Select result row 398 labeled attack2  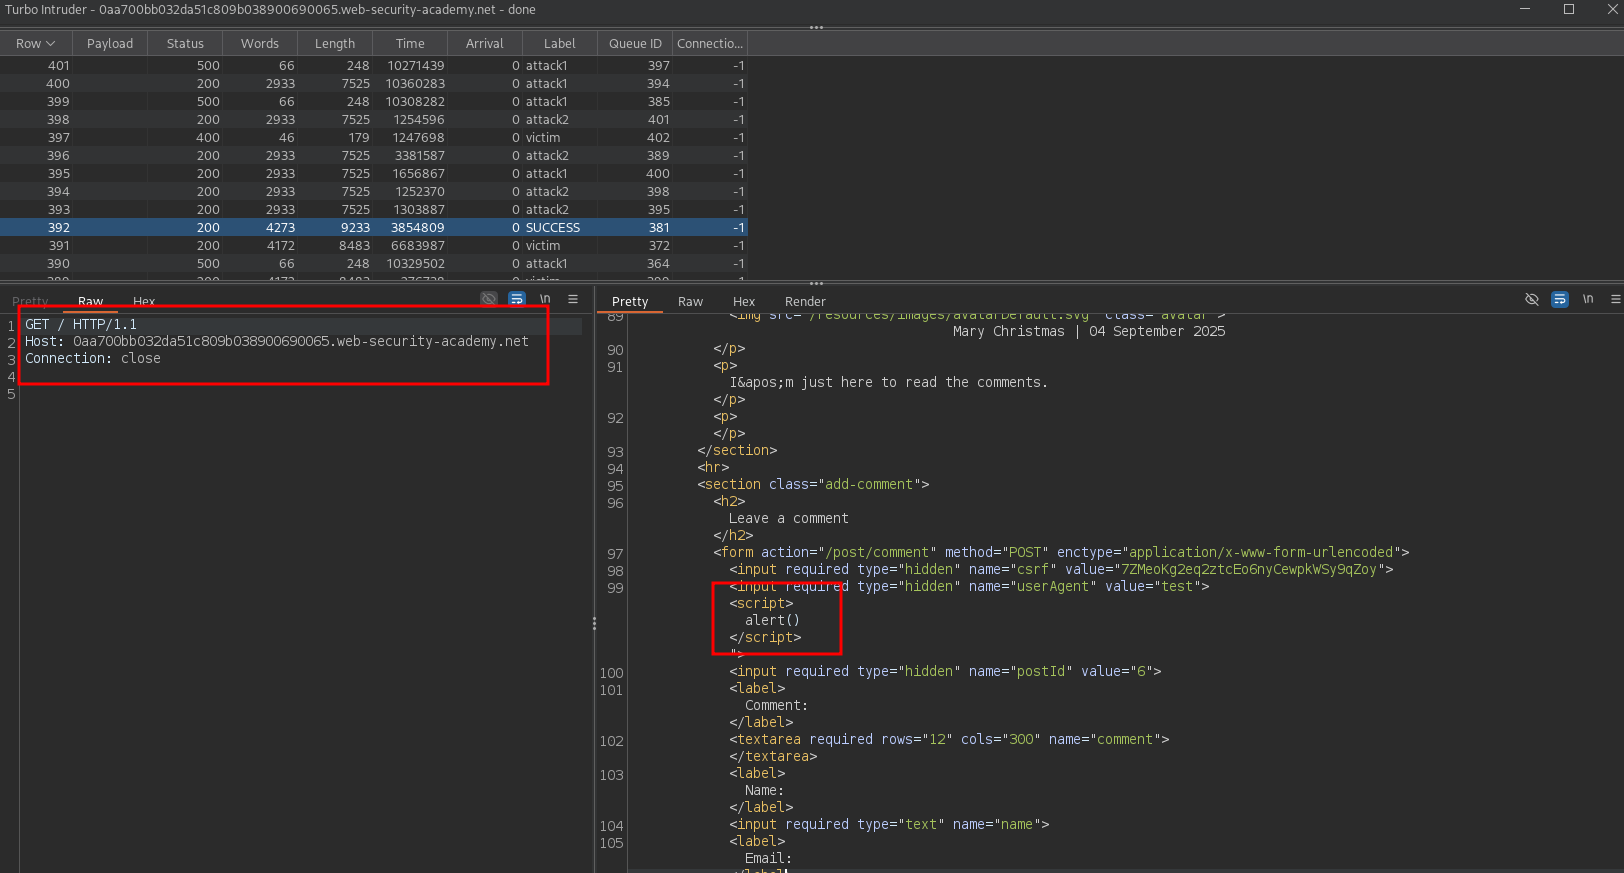(373, 119)
